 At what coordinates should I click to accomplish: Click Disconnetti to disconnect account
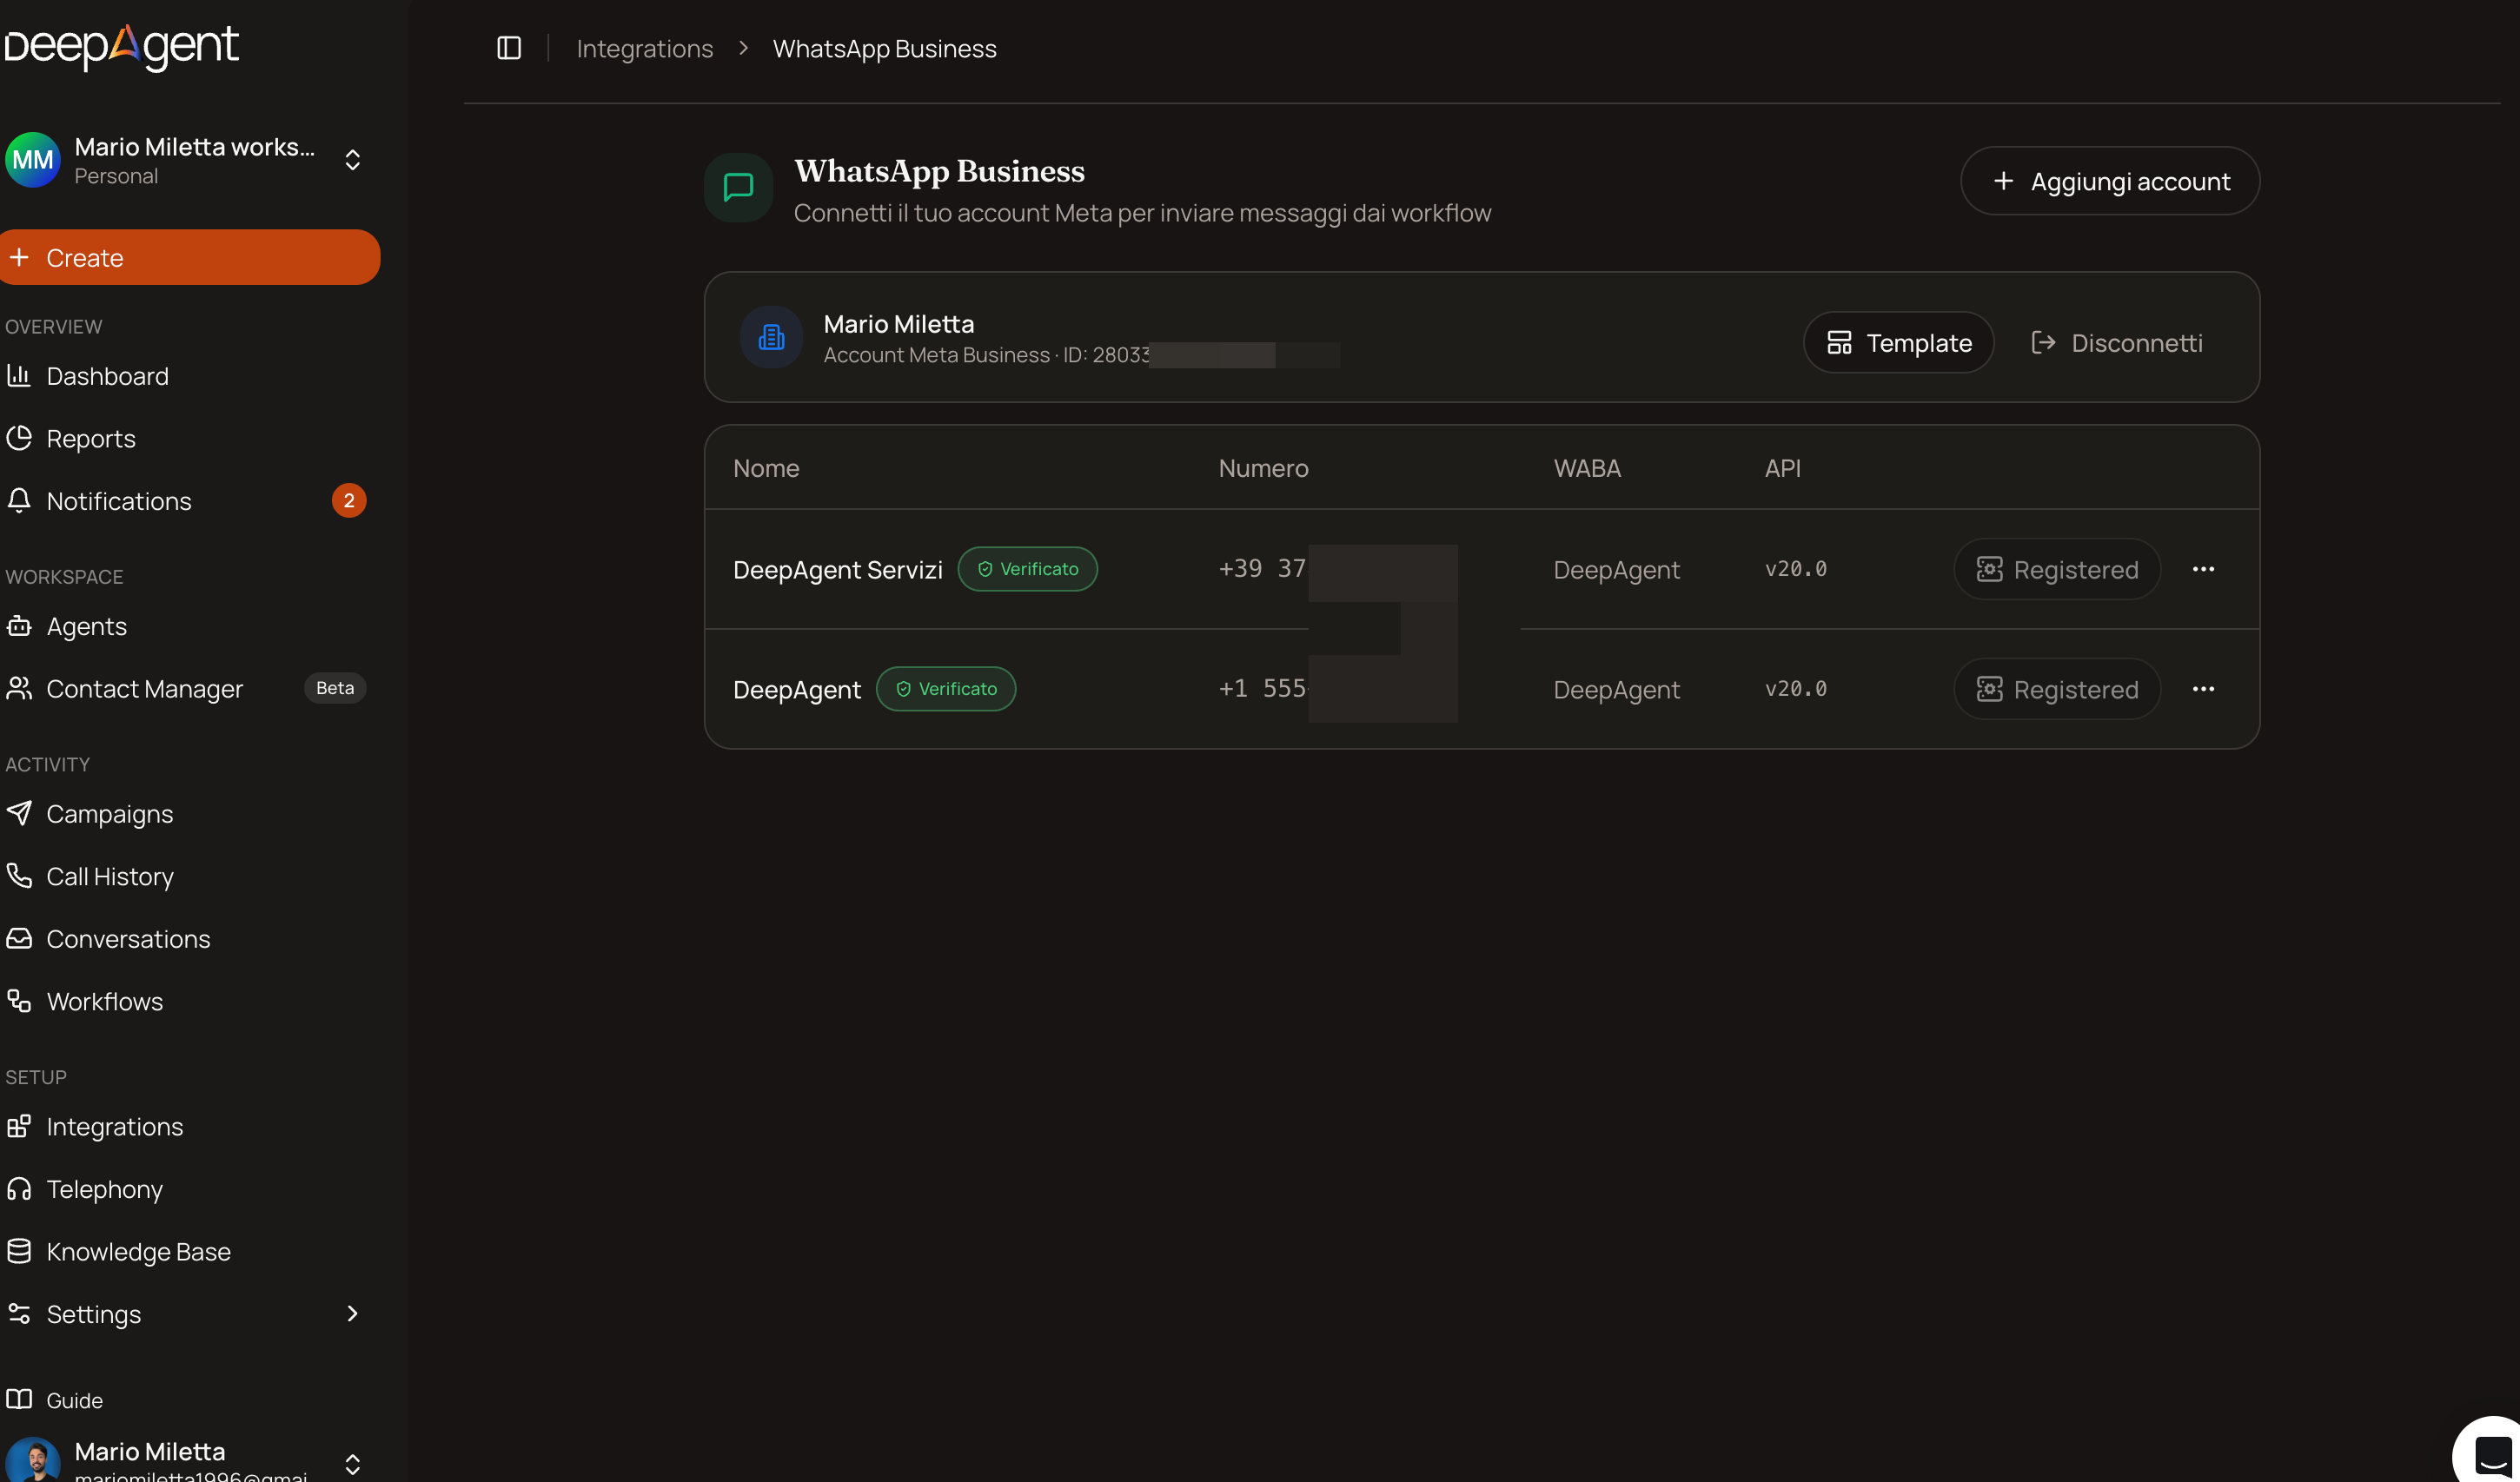pyautogui.click(x=2117, y=343)
